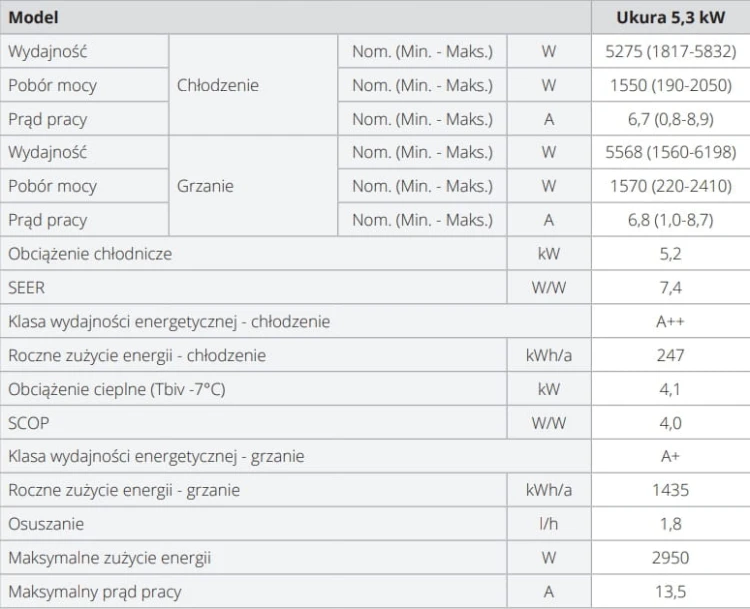Viewport: 750px width, 609px height.
Task: Click the Maksymalne zużycie energii label
Action: click(x=110, y=558)
